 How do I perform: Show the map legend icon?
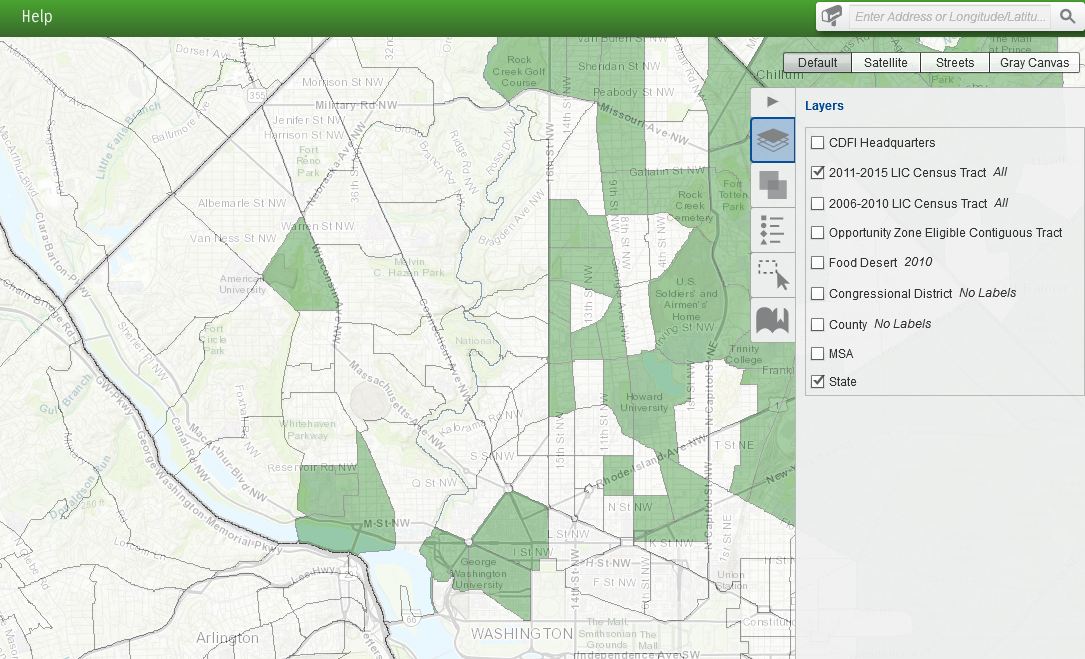(772, 230)
